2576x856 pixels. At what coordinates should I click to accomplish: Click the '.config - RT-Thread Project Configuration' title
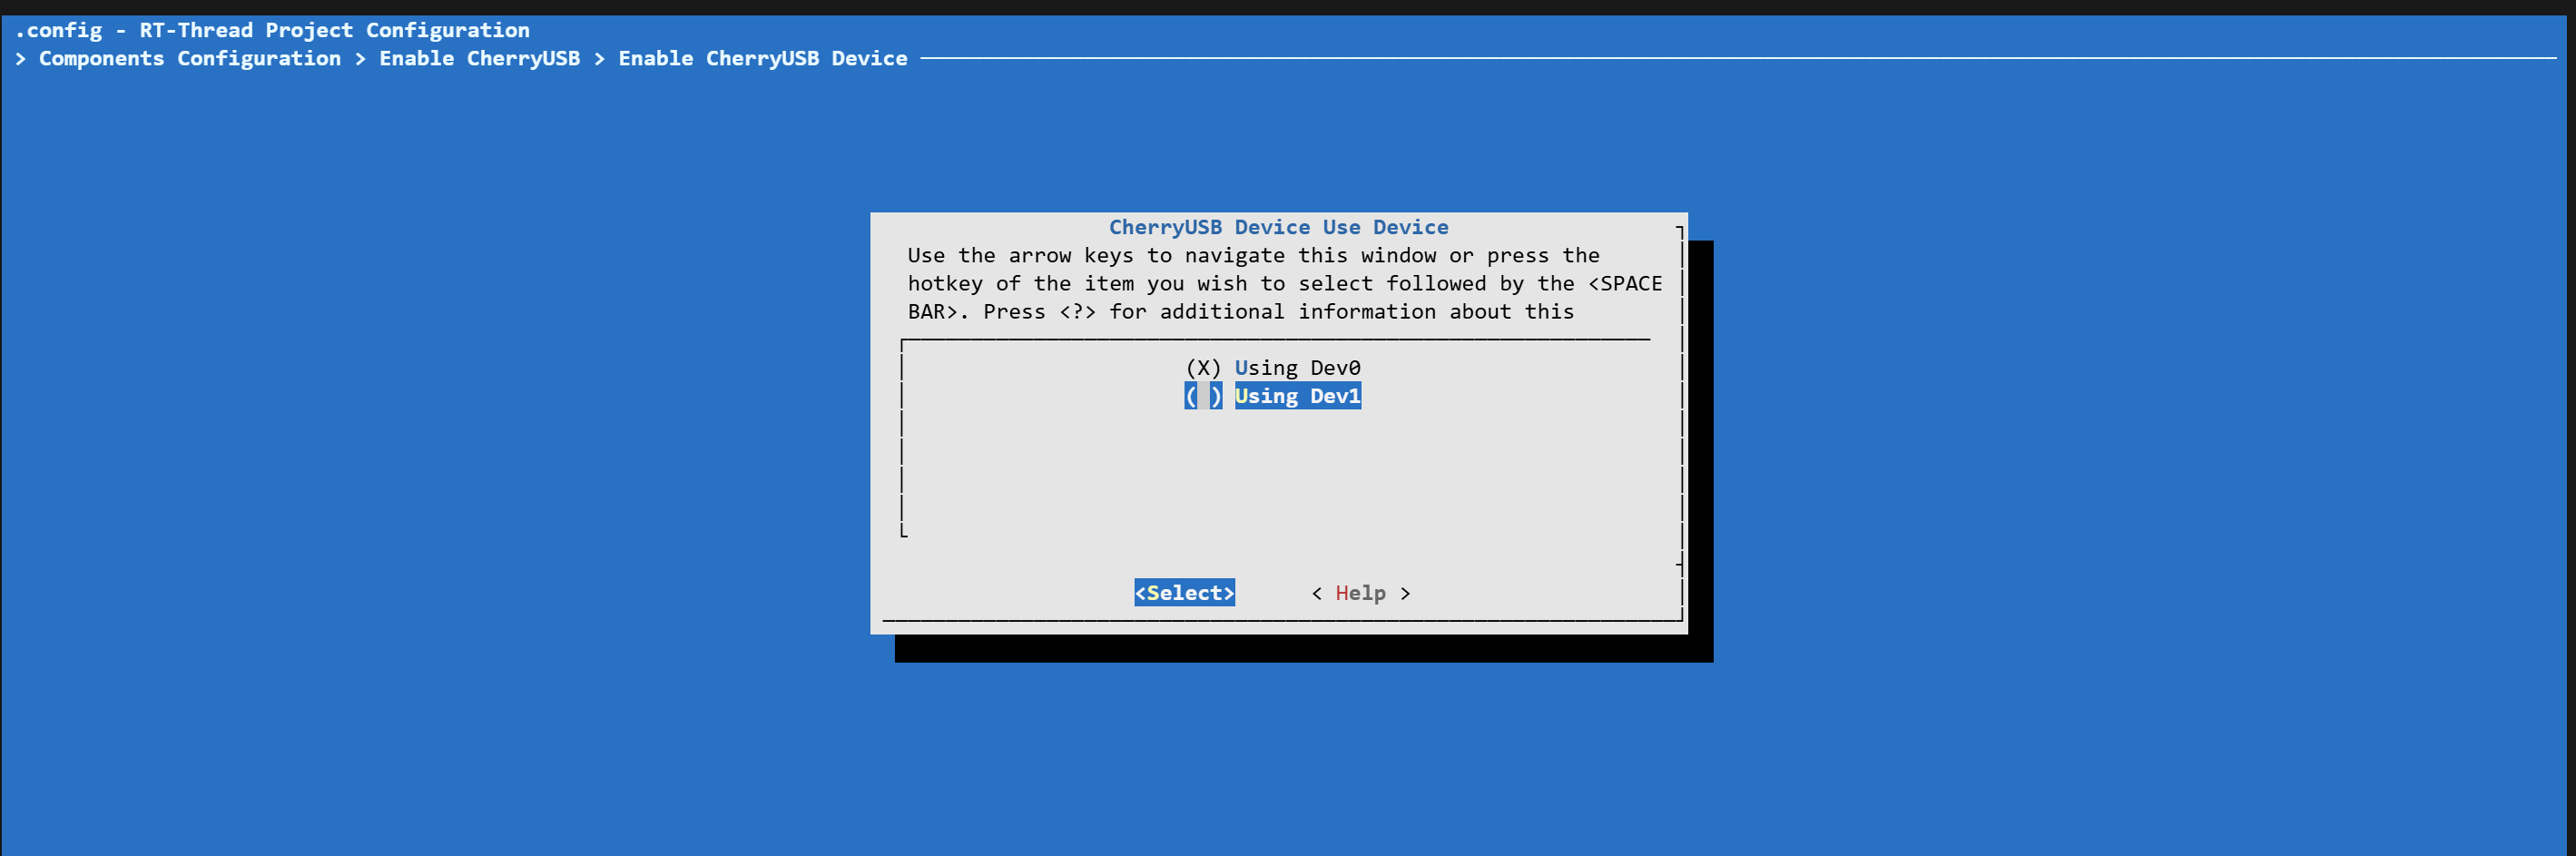272,30
